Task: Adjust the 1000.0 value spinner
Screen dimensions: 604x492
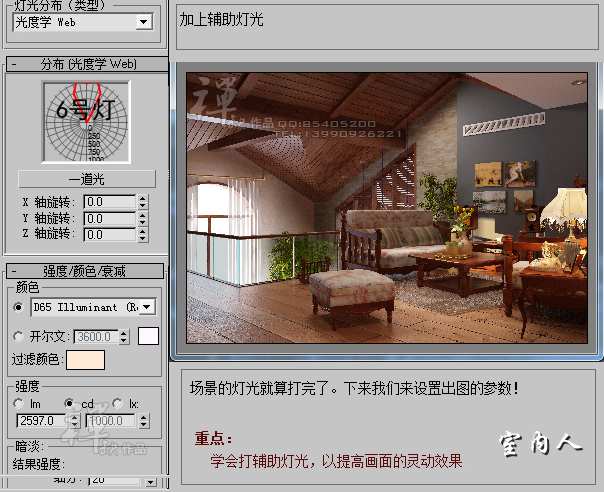Action: point(144,421)
